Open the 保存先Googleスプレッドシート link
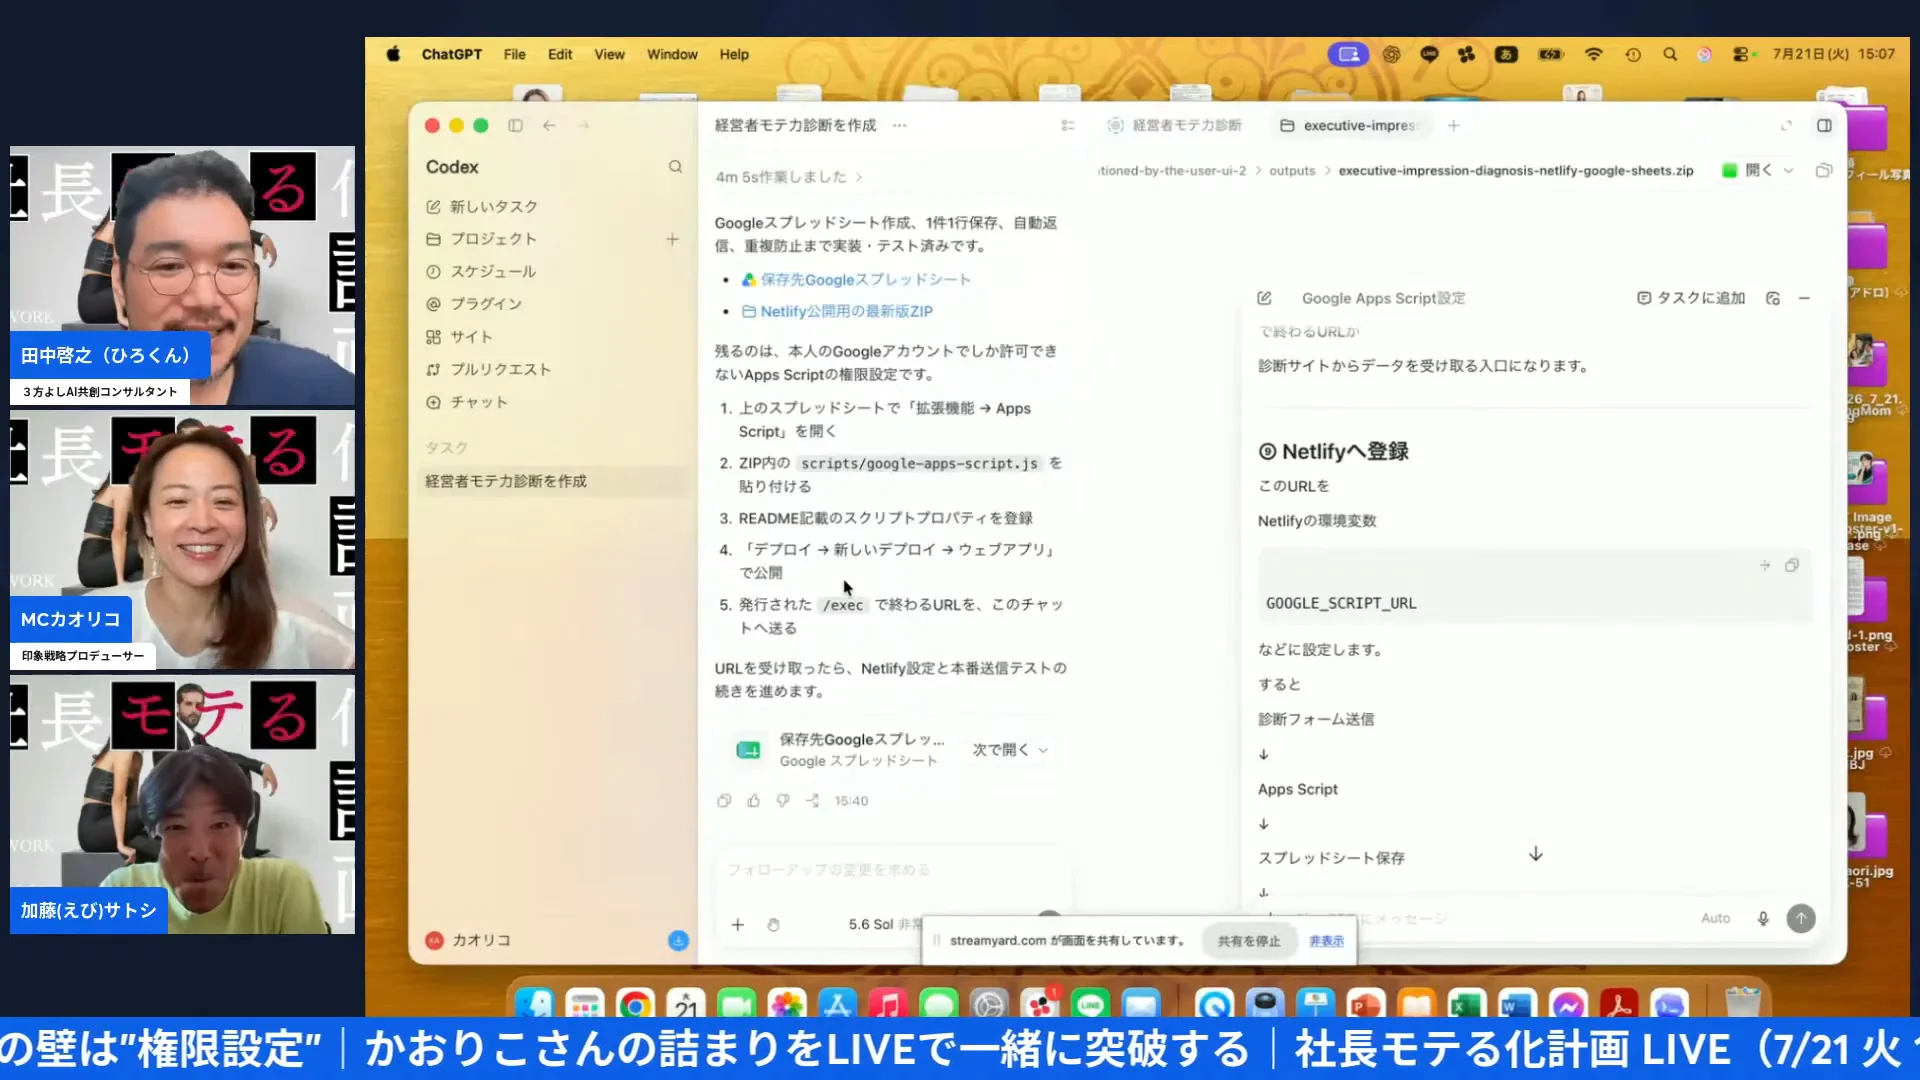Image resolution: width=1920 pixels, height=1080 pixels. click(865, 280)
